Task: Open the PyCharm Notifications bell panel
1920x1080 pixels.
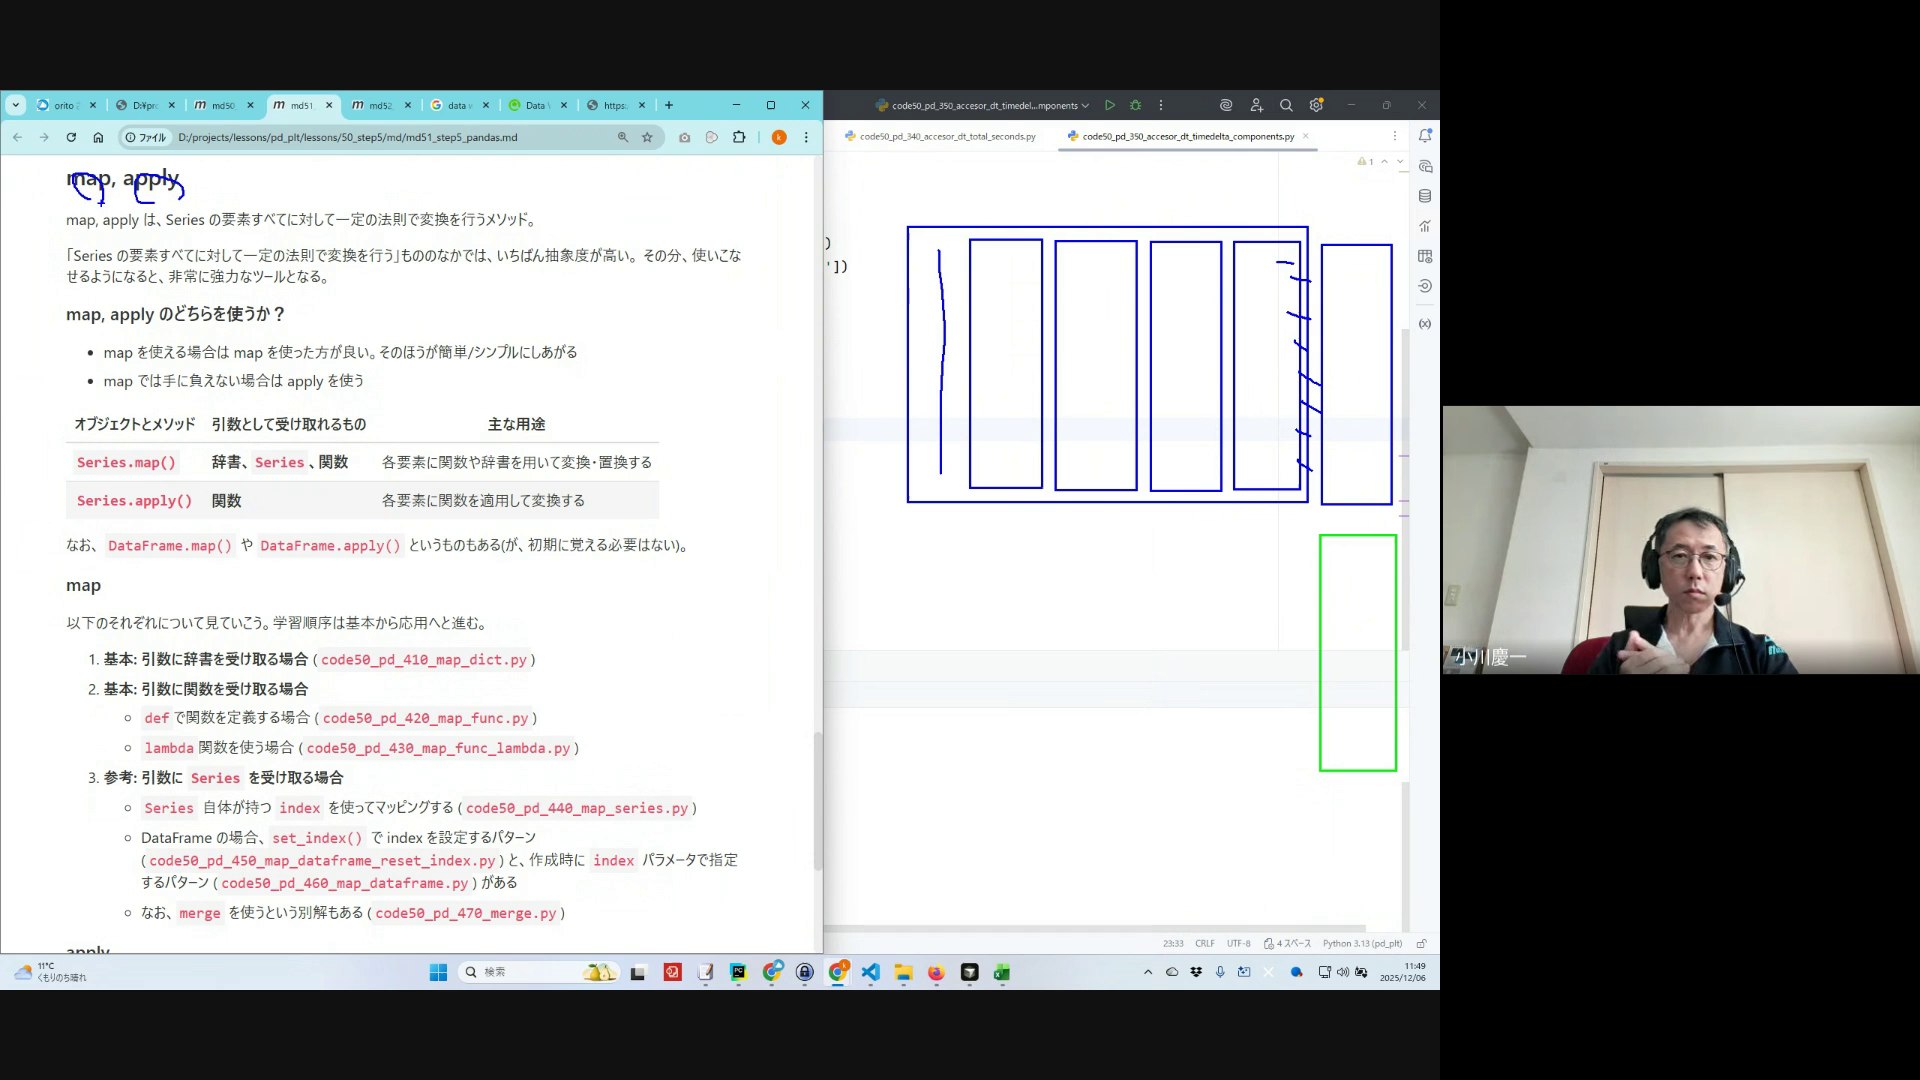Action: (1425, 136)
